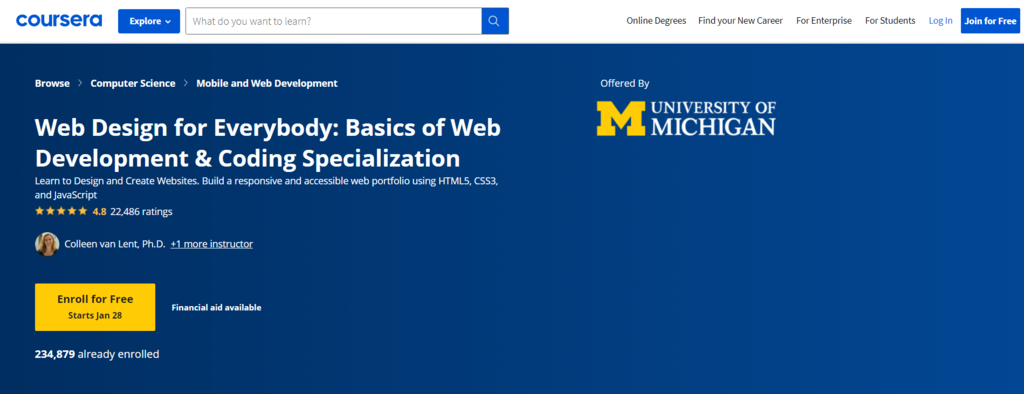
Task: Open the For Students page
Action: (890, 21)
